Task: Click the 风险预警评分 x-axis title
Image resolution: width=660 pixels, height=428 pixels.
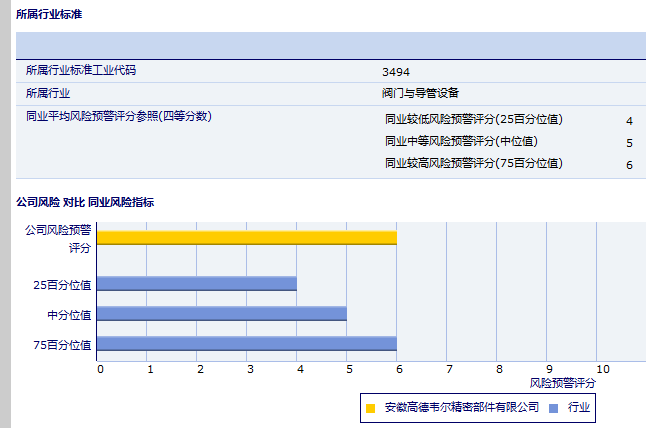Action: click(x=562, y=383)
